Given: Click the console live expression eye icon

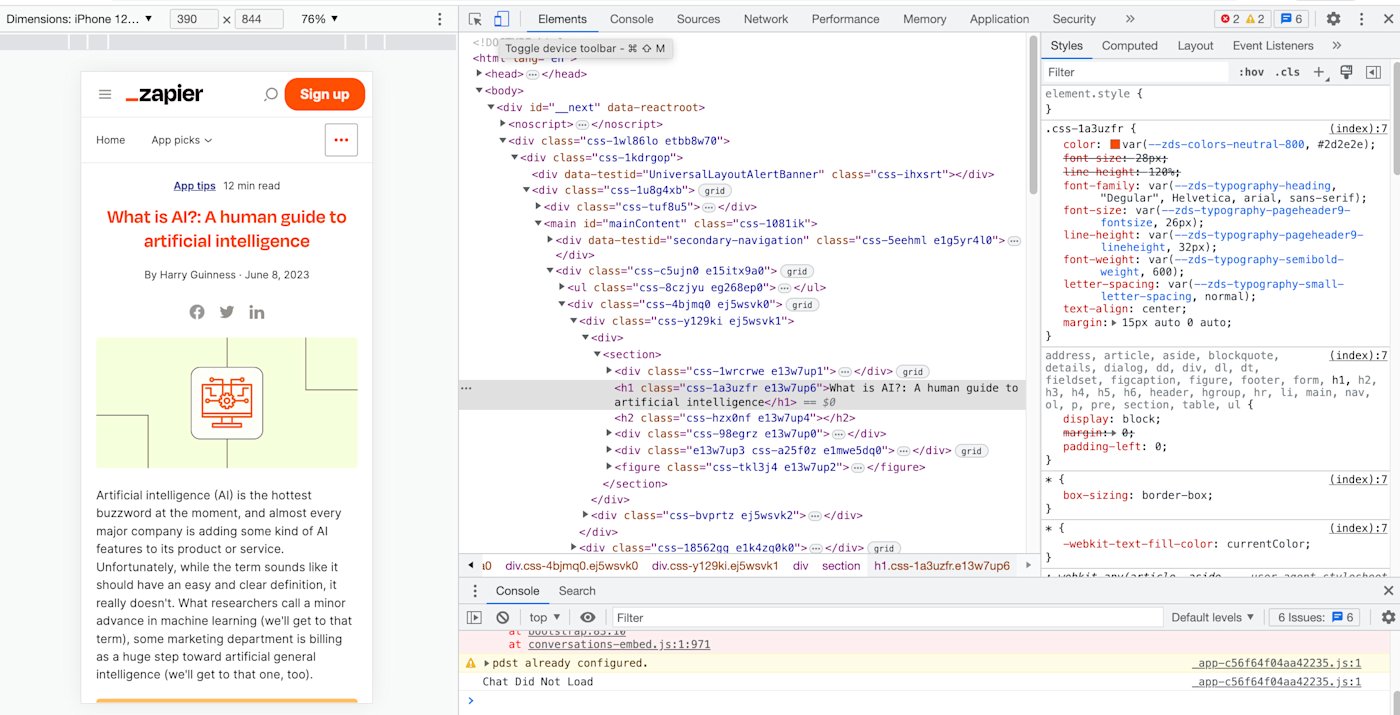Looking at the screenshot, I should [588, 617].
